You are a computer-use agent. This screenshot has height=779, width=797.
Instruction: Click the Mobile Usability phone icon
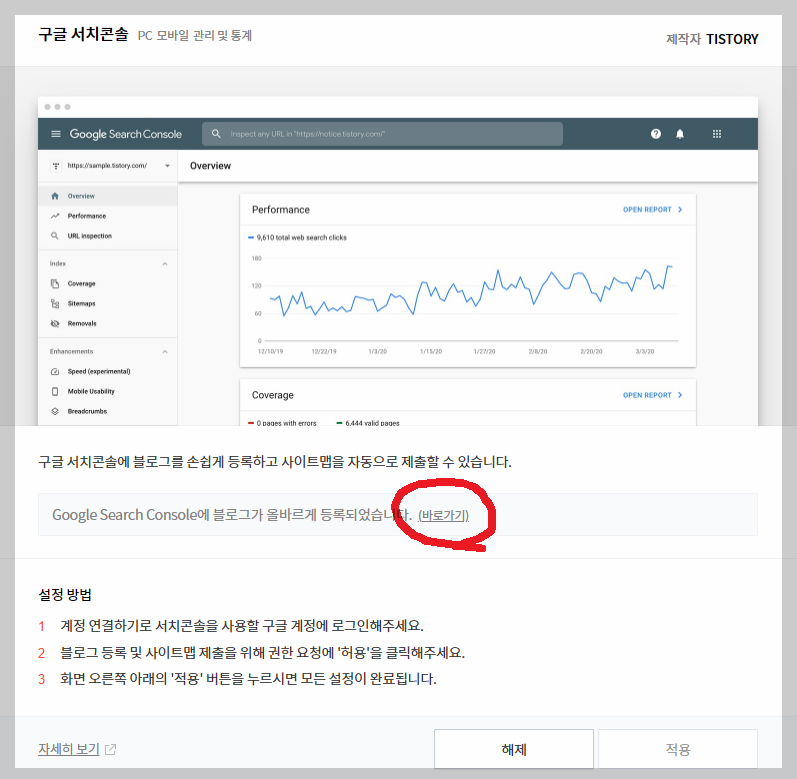[55, 391]
